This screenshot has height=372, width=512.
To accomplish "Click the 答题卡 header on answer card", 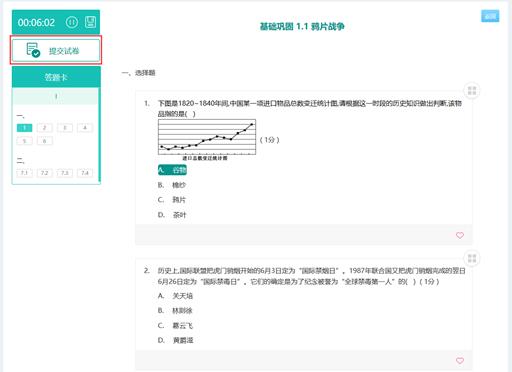I will [x=56, y=77].
